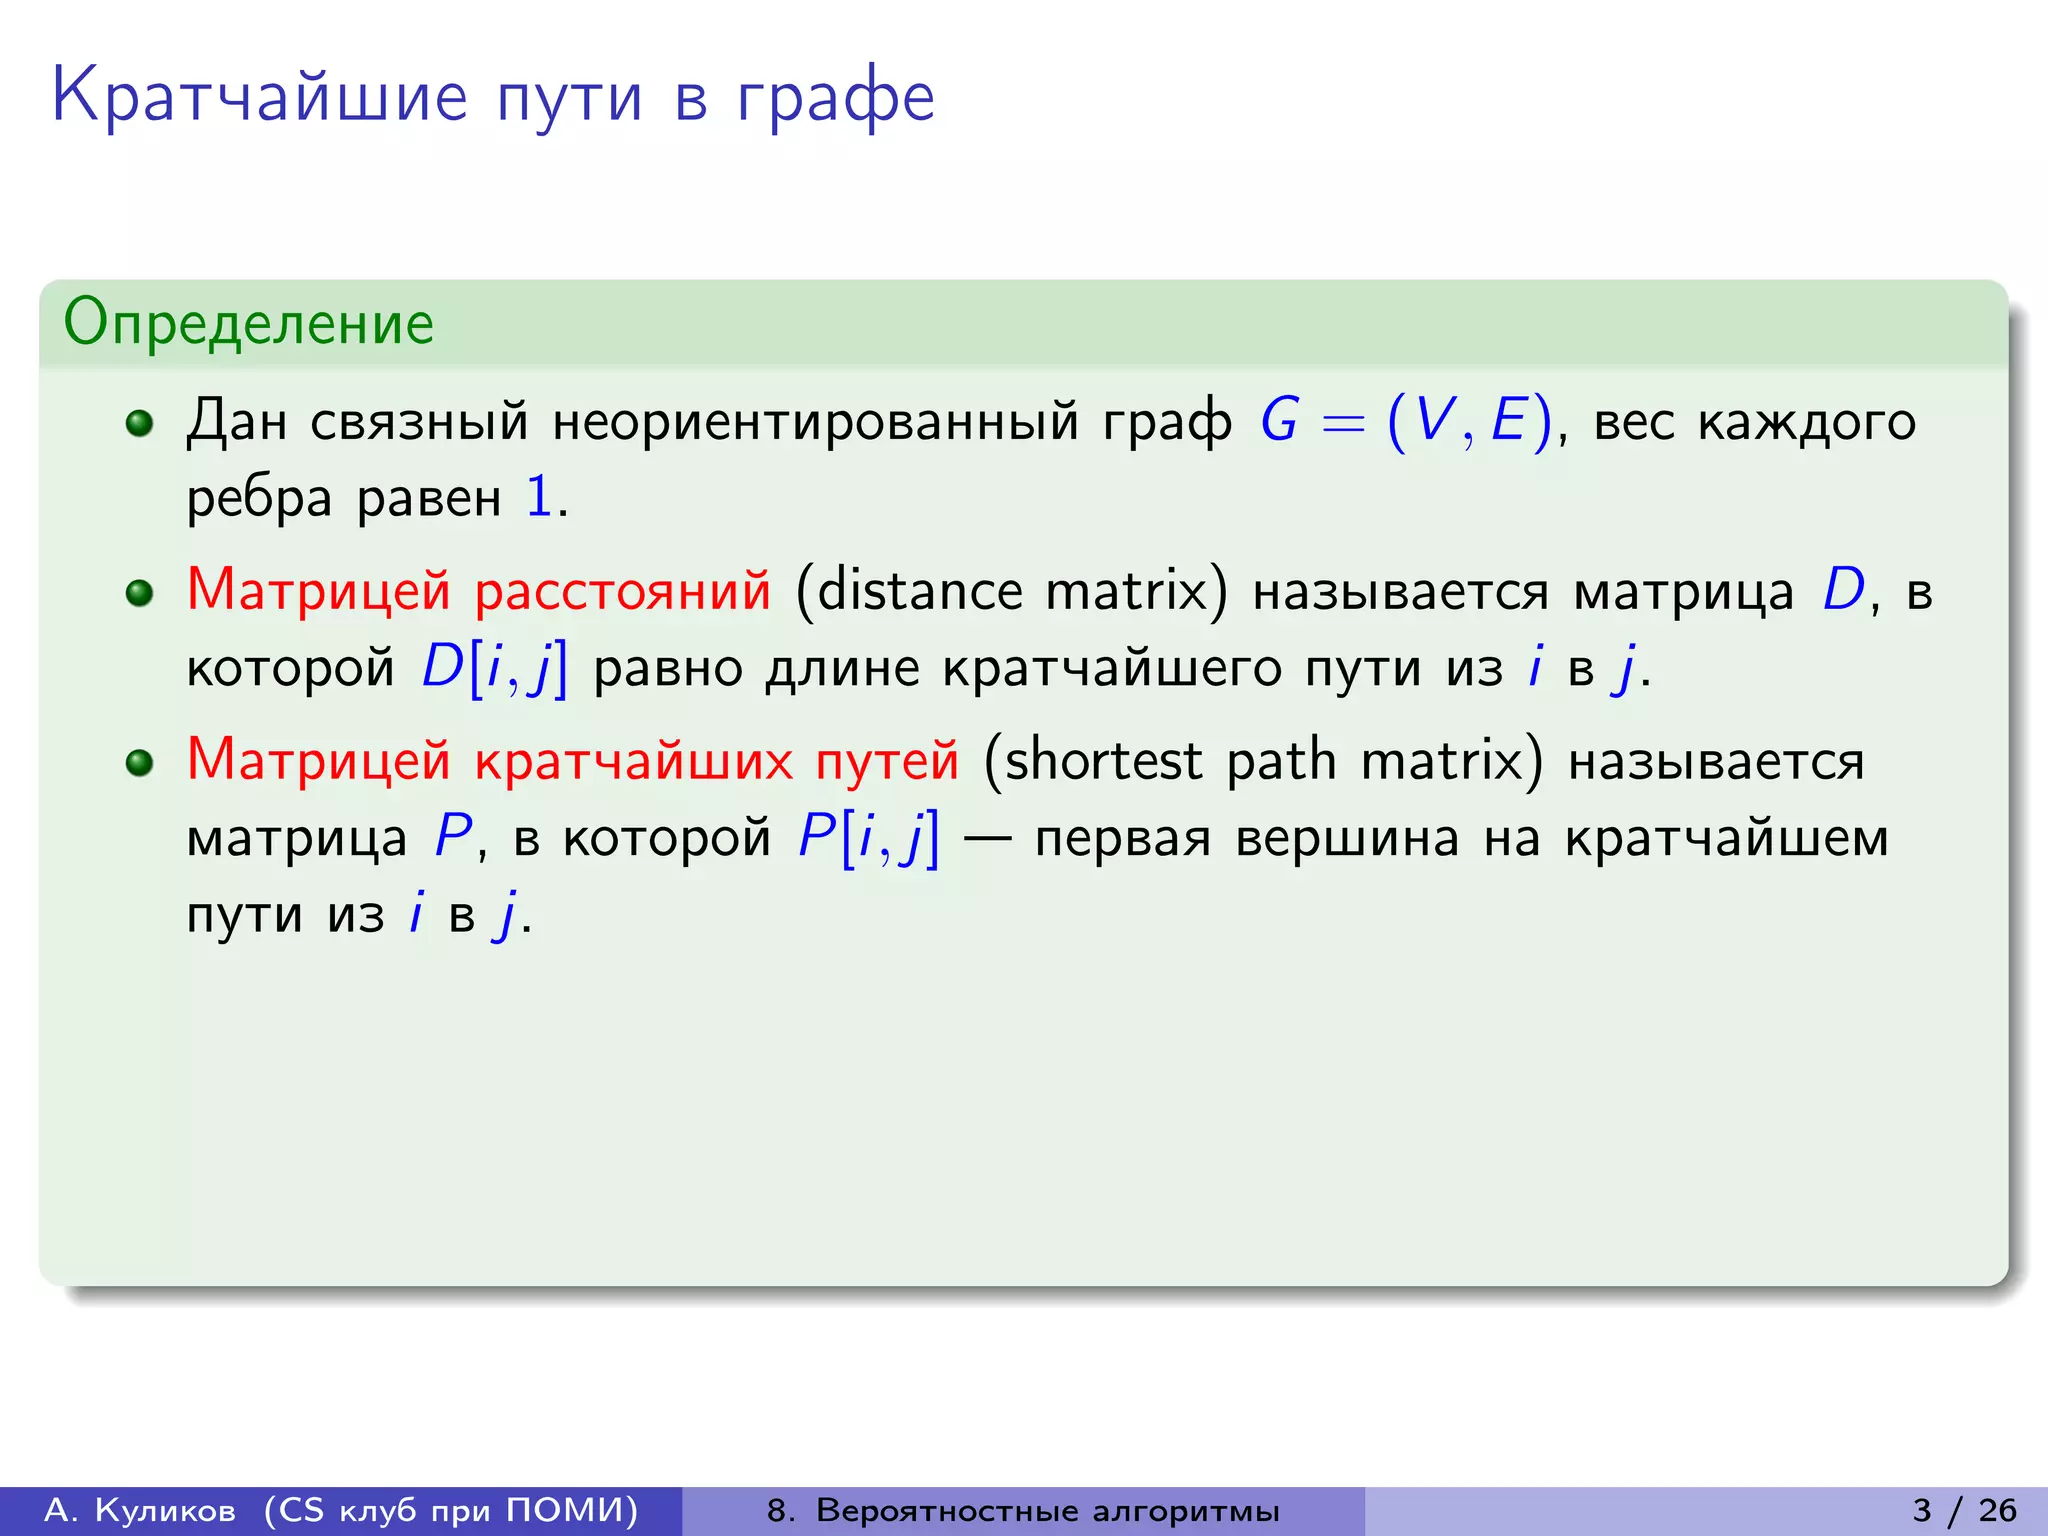Click the 'Определение' block header
The height and width of the screenshot is (1536, 2048).
tap(249, 323)
